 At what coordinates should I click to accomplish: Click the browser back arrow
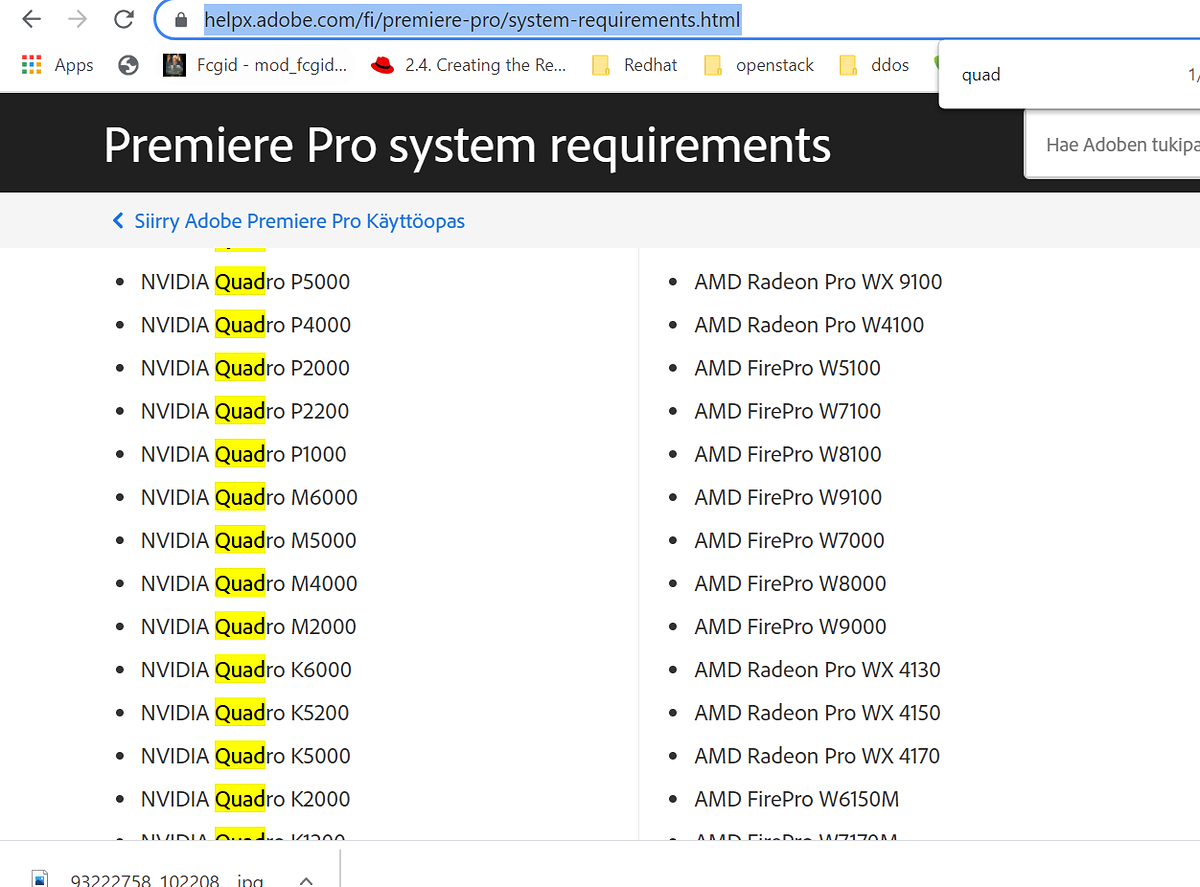point(32,19)
